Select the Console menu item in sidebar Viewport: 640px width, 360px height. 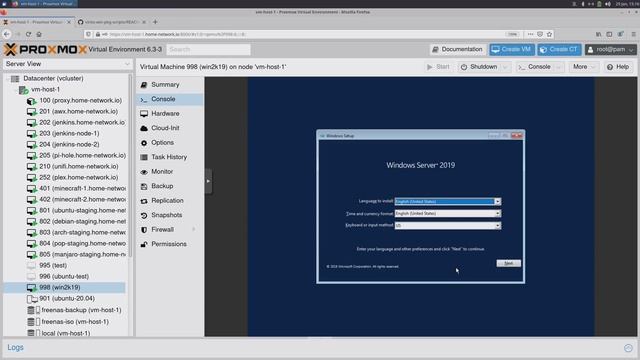[170, 99]
